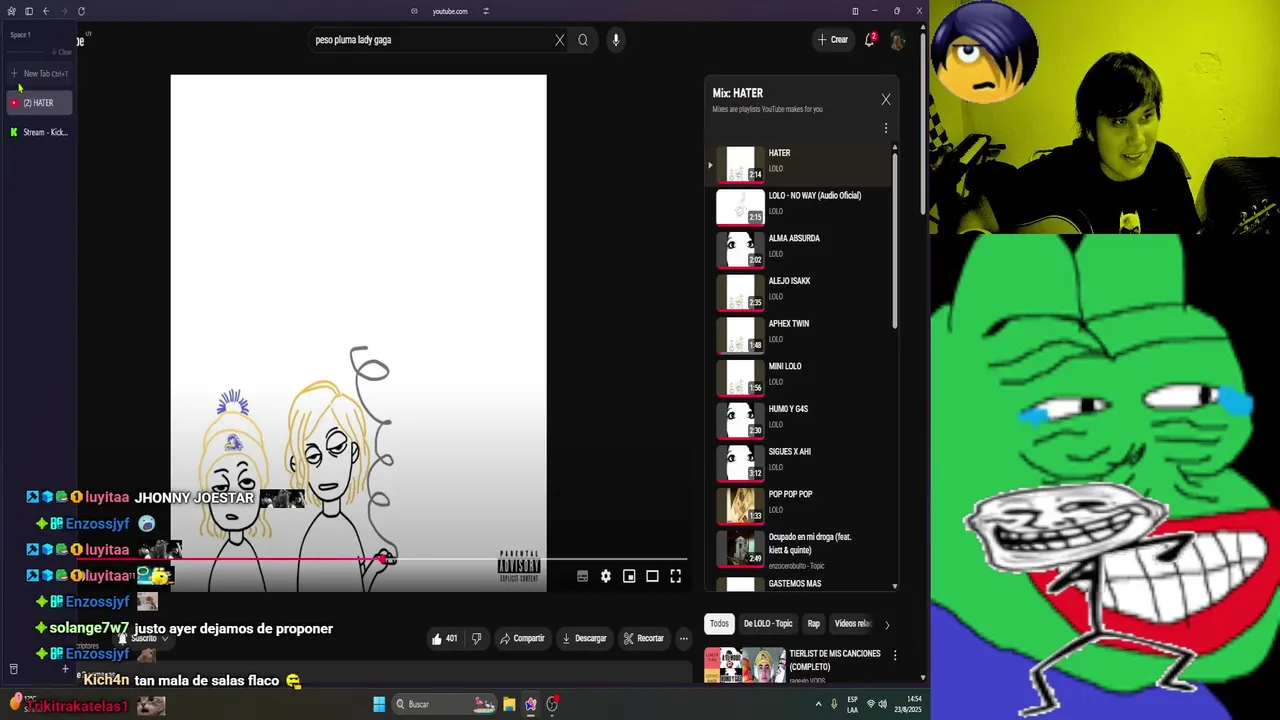Image resolution: width=1280 pixels, height=720 pixels.
Task: Switch to the (2) HATER tab
Action: pyautogui.click(x=40, y=103)
